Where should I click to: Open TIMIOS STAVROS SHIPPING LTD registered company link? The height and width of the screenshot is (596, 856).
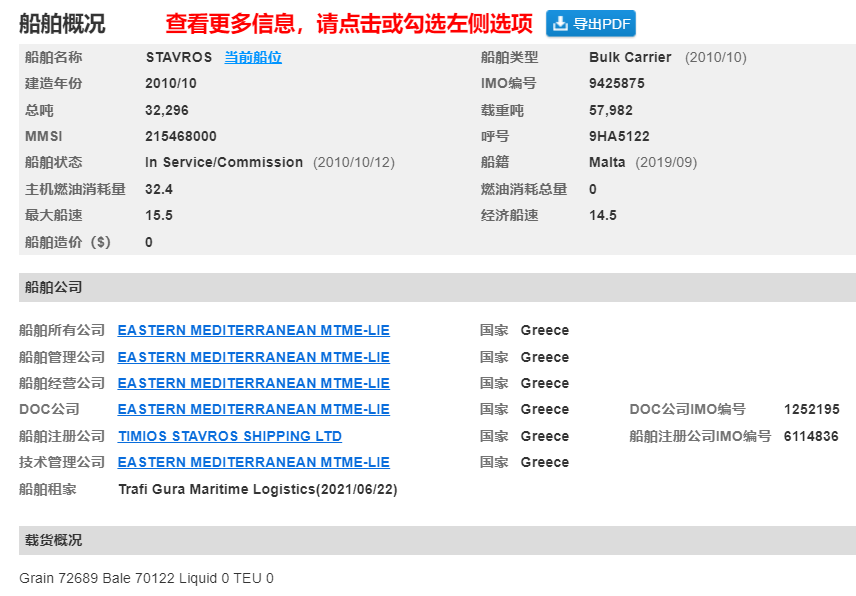point(229,436)
